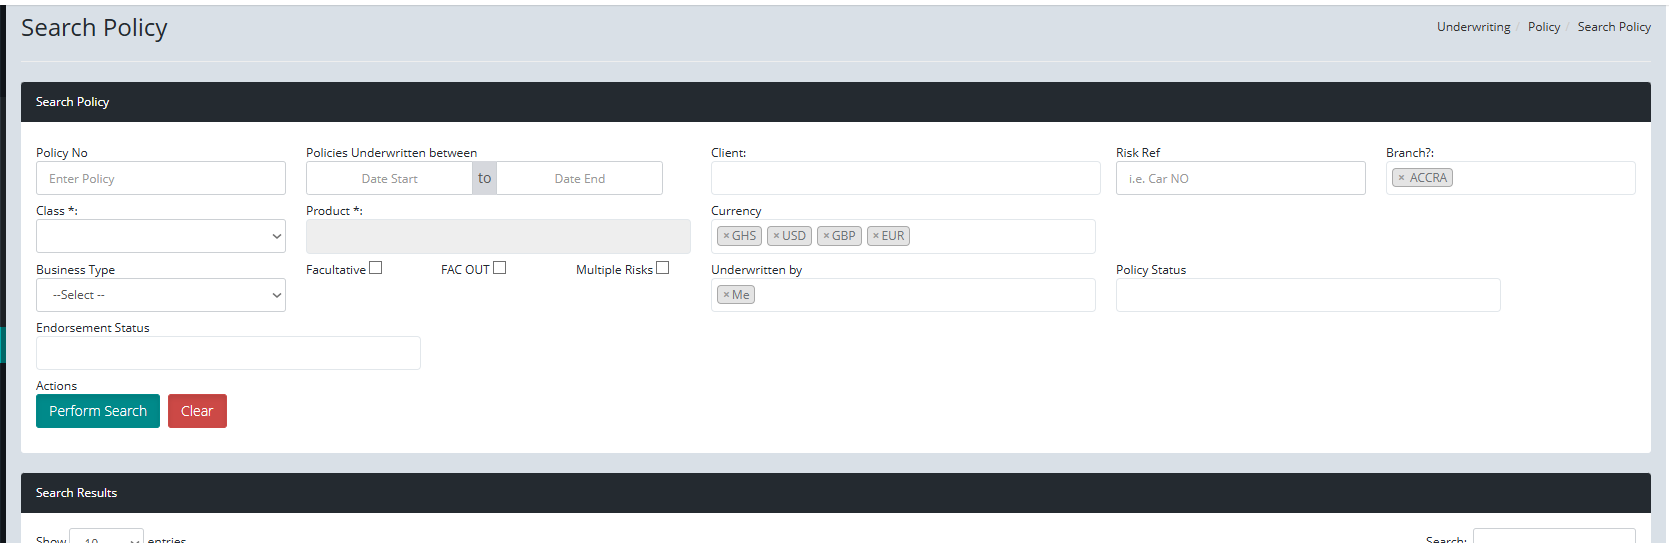Image resolution: width=1669 pixels, height=543 pixels.
Task: Tick the Multiple Risks checkbox
Action: [x=662, y=268]
